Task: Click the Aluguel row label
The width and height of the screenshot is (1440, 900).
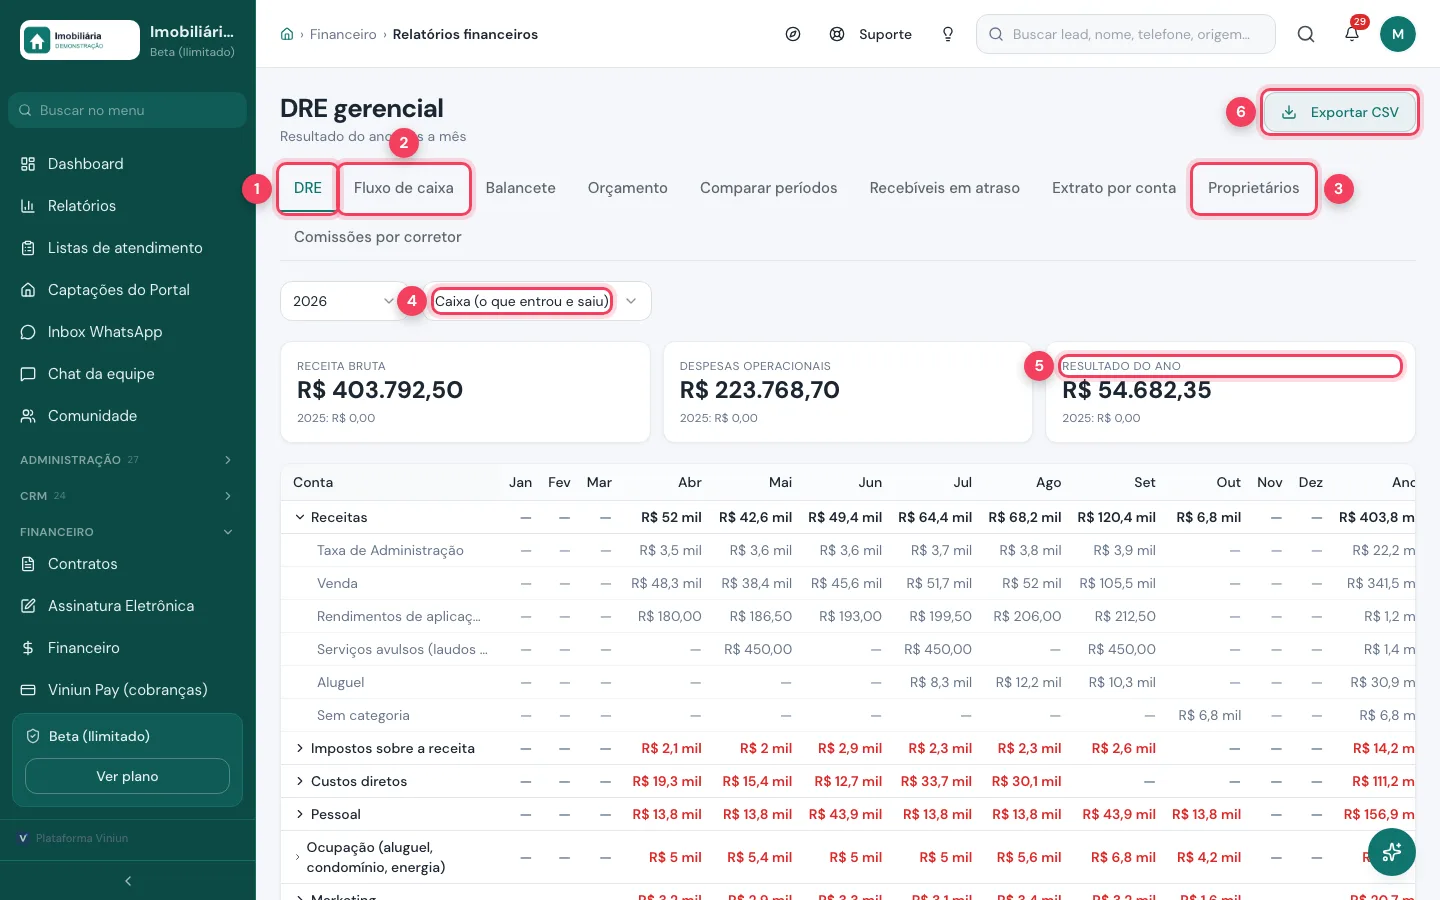Action: (340, 682)
